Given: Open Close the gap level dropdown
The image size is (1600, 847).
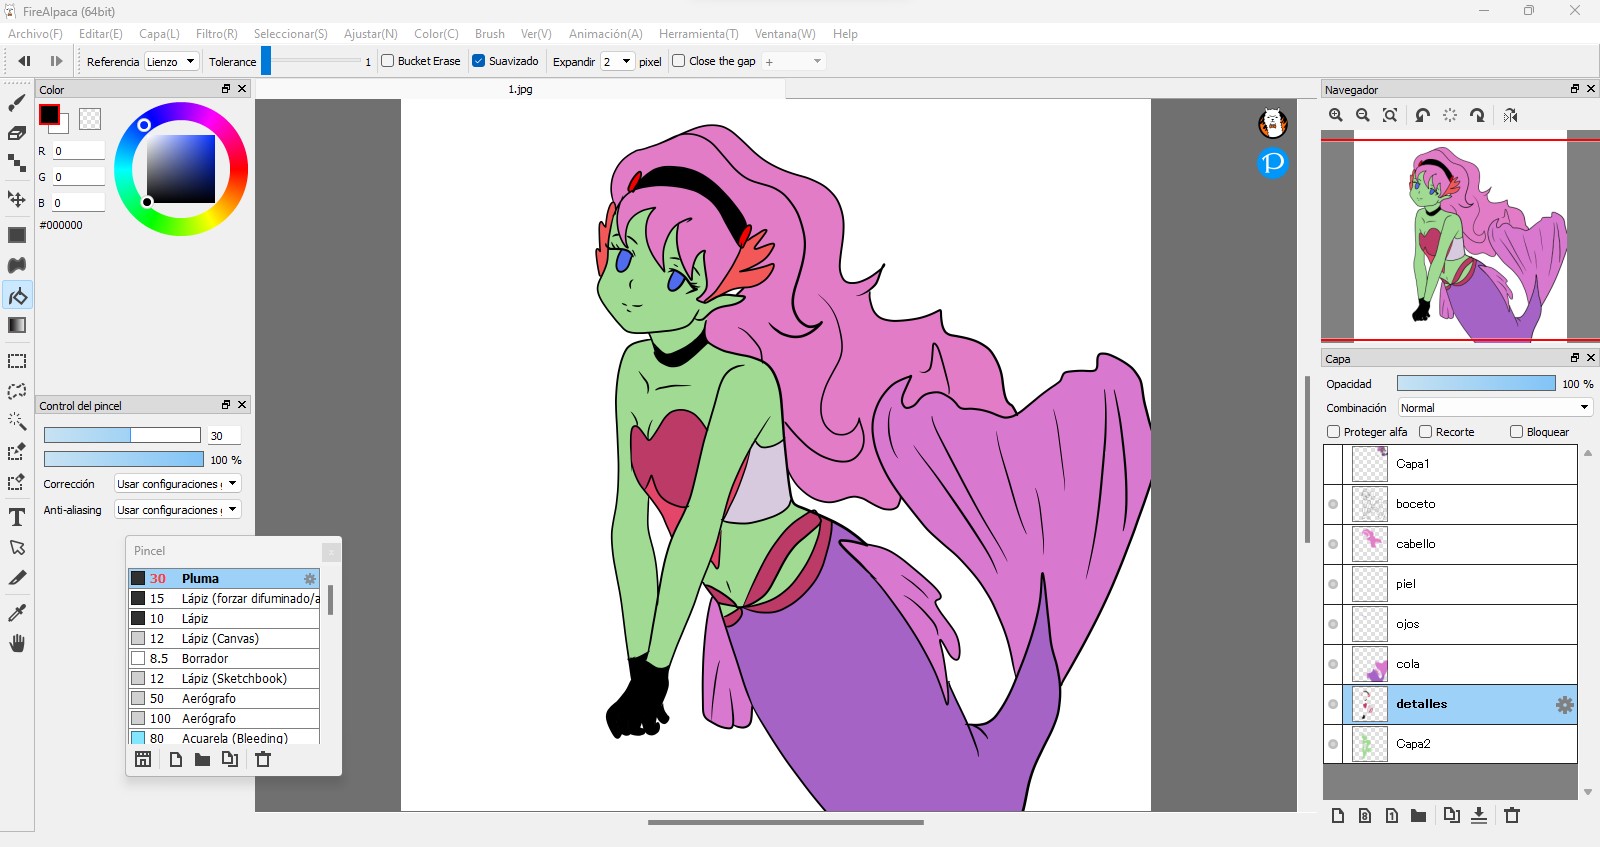Looking at the screenshot, I should tap(794, 62).
